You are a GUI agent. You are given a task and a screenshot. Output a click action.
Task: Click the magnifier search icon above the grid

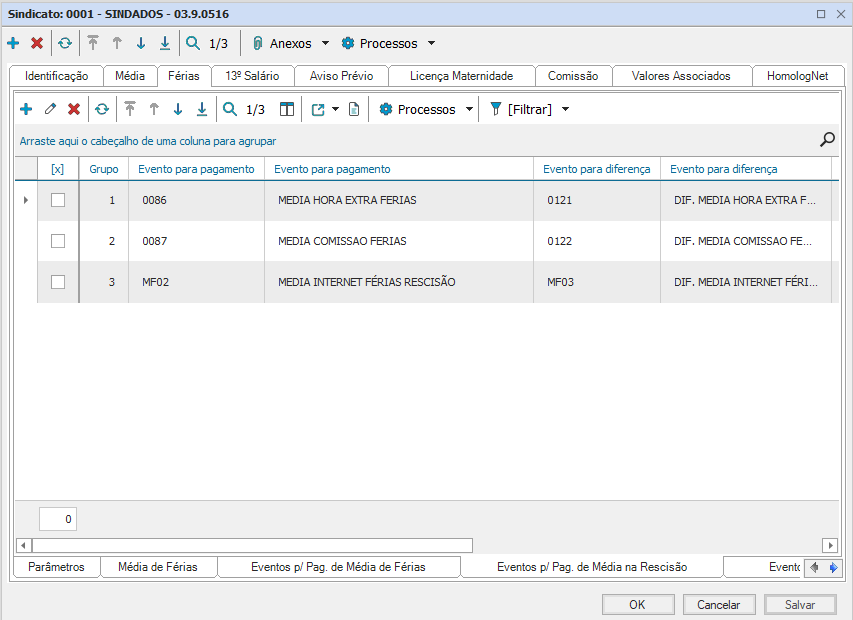(827, 140)
